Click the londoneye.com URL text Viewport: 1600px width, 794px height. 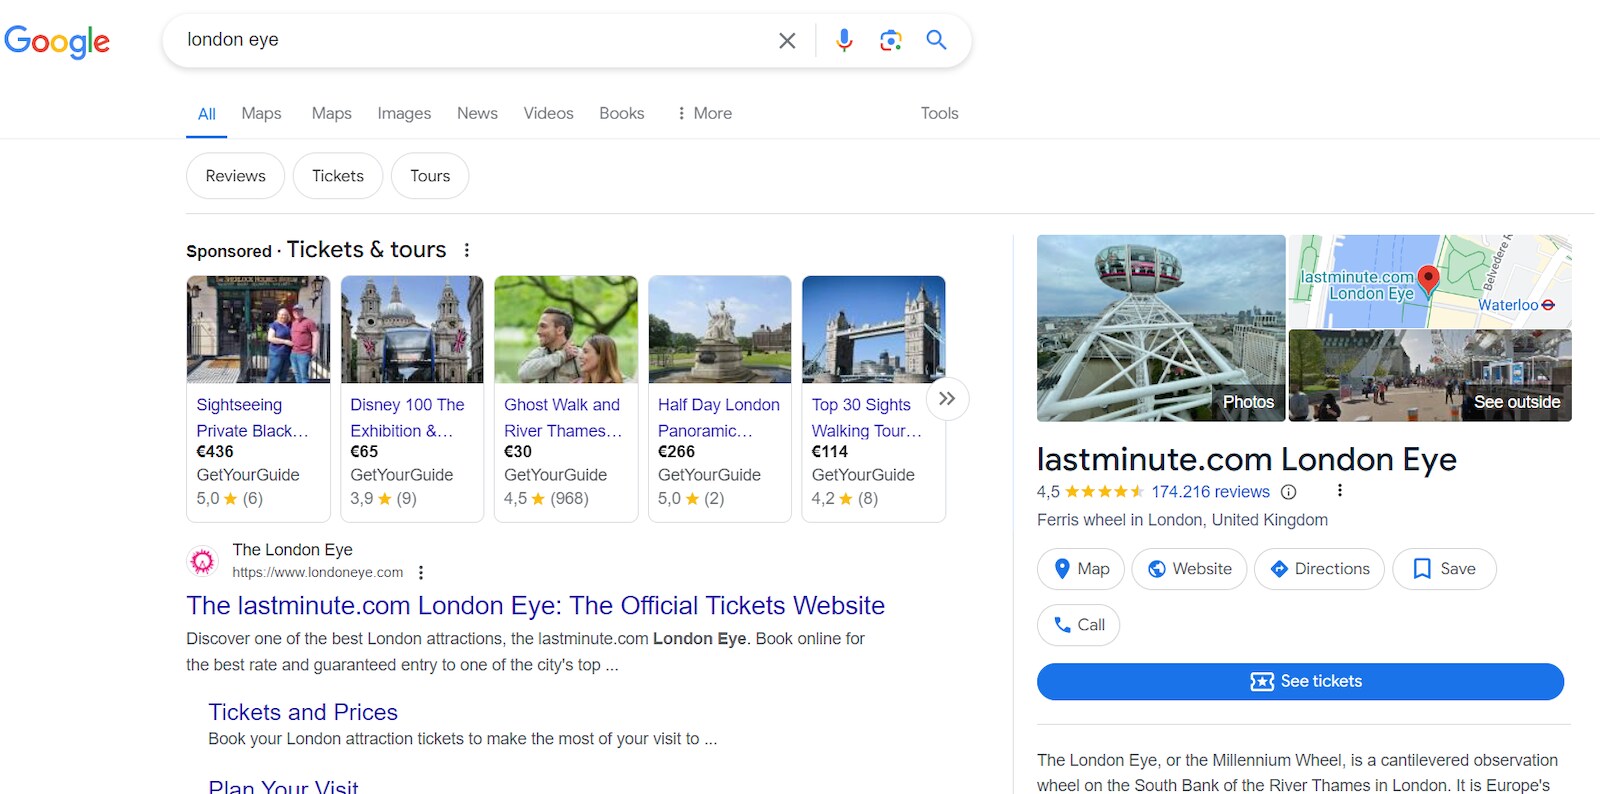point(318,573)
